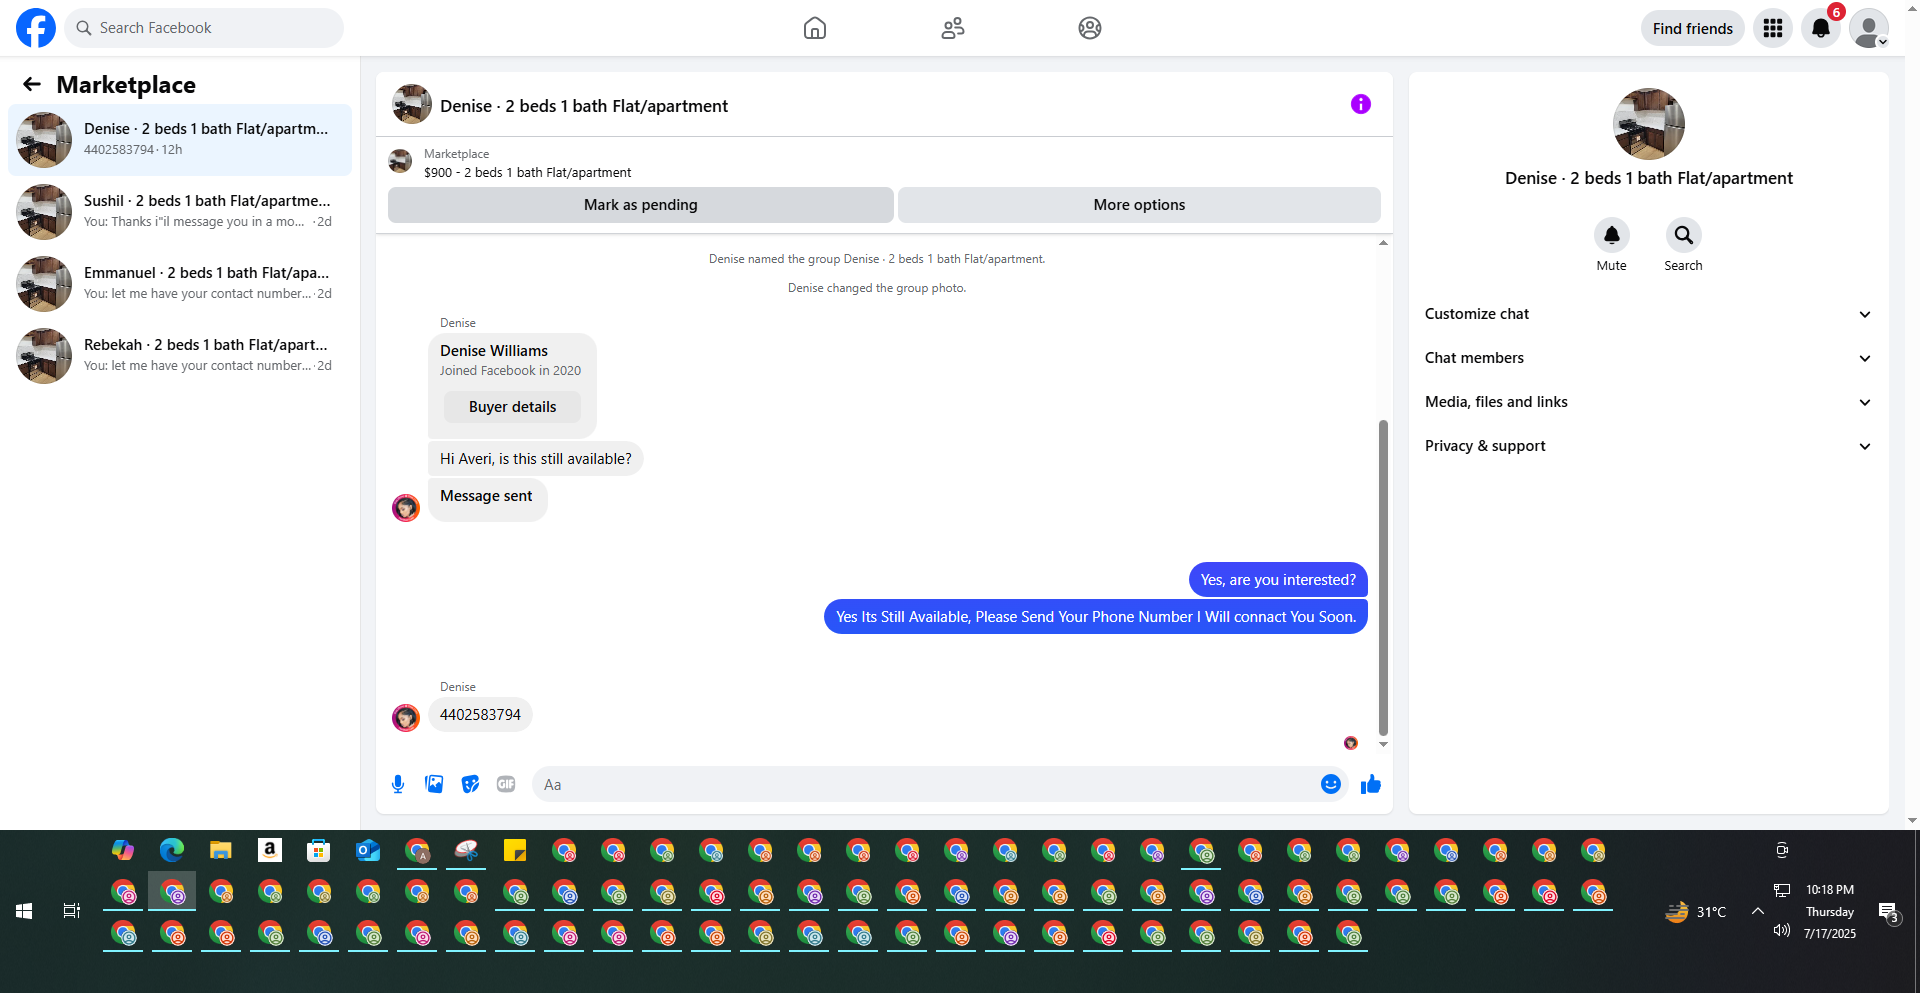Click the "Yes Its Still Available" sent message
This screenshot has width=1920, height=993.
coord(1096,617)
